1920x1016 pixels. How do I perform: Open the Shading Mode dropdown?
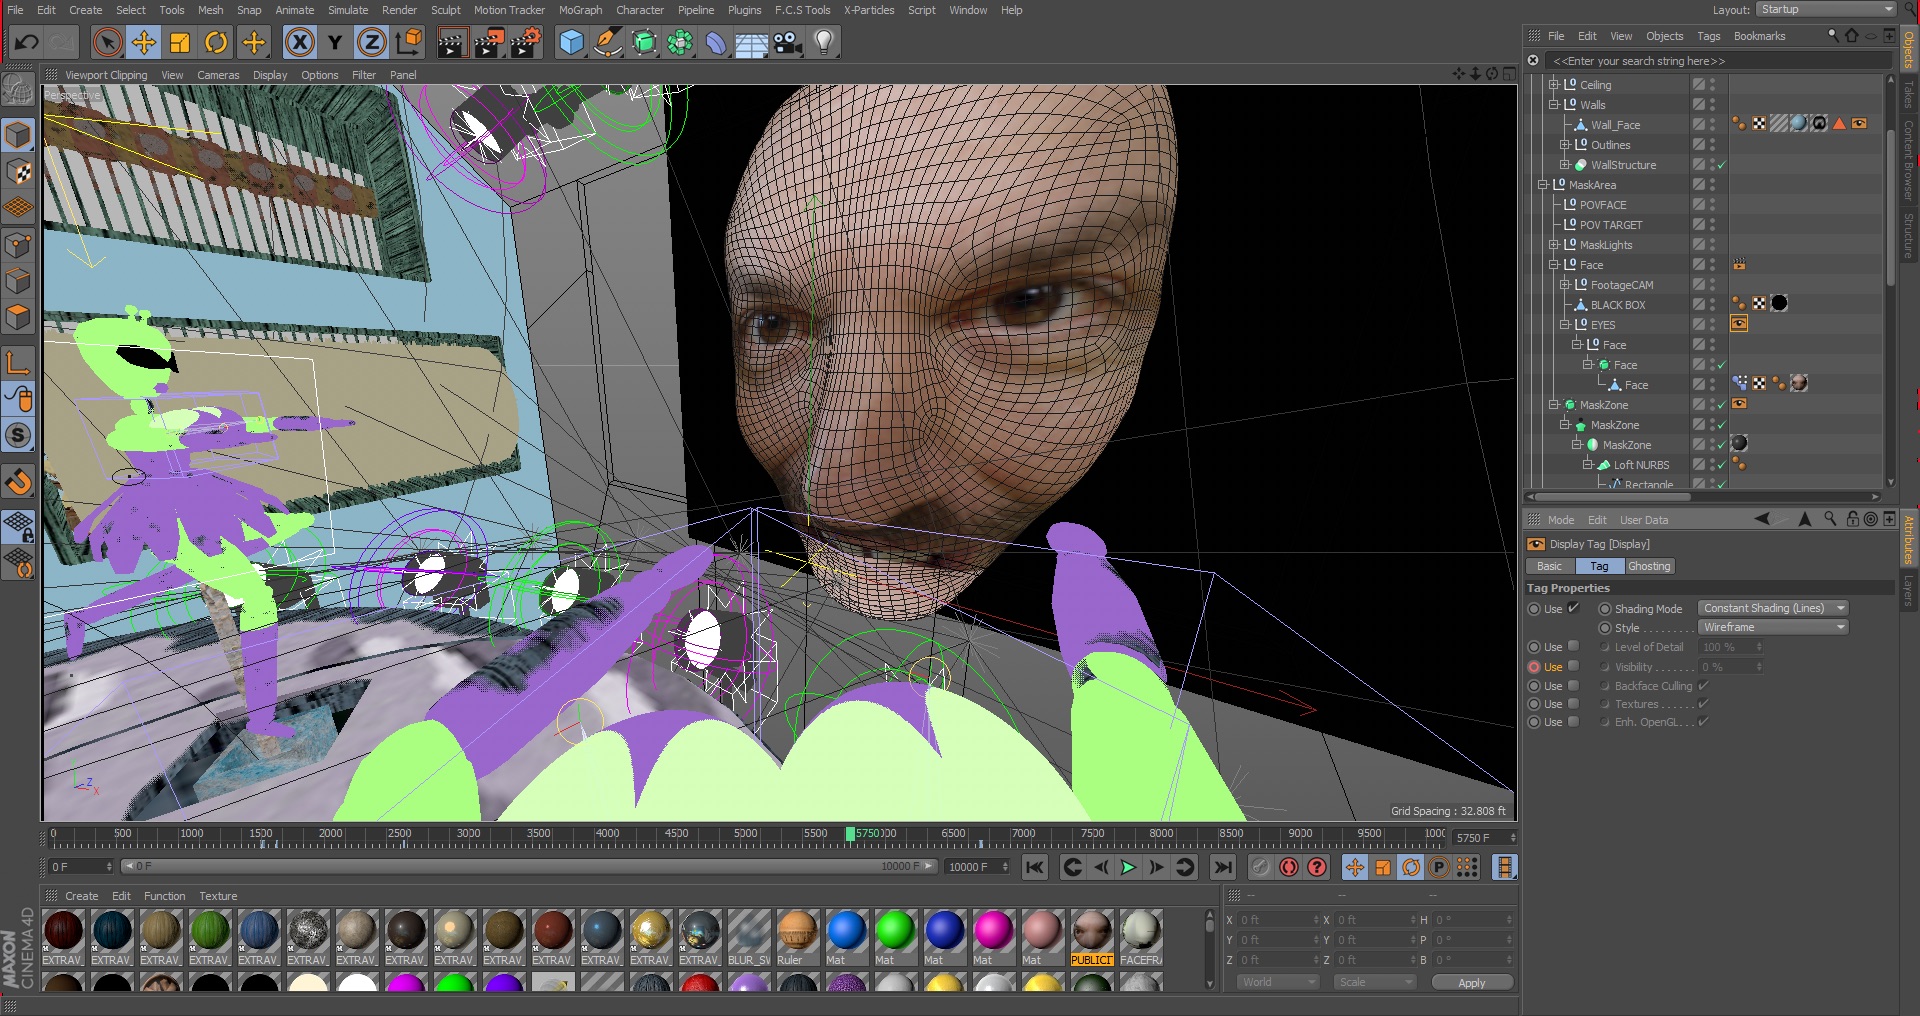(1772, 608)
